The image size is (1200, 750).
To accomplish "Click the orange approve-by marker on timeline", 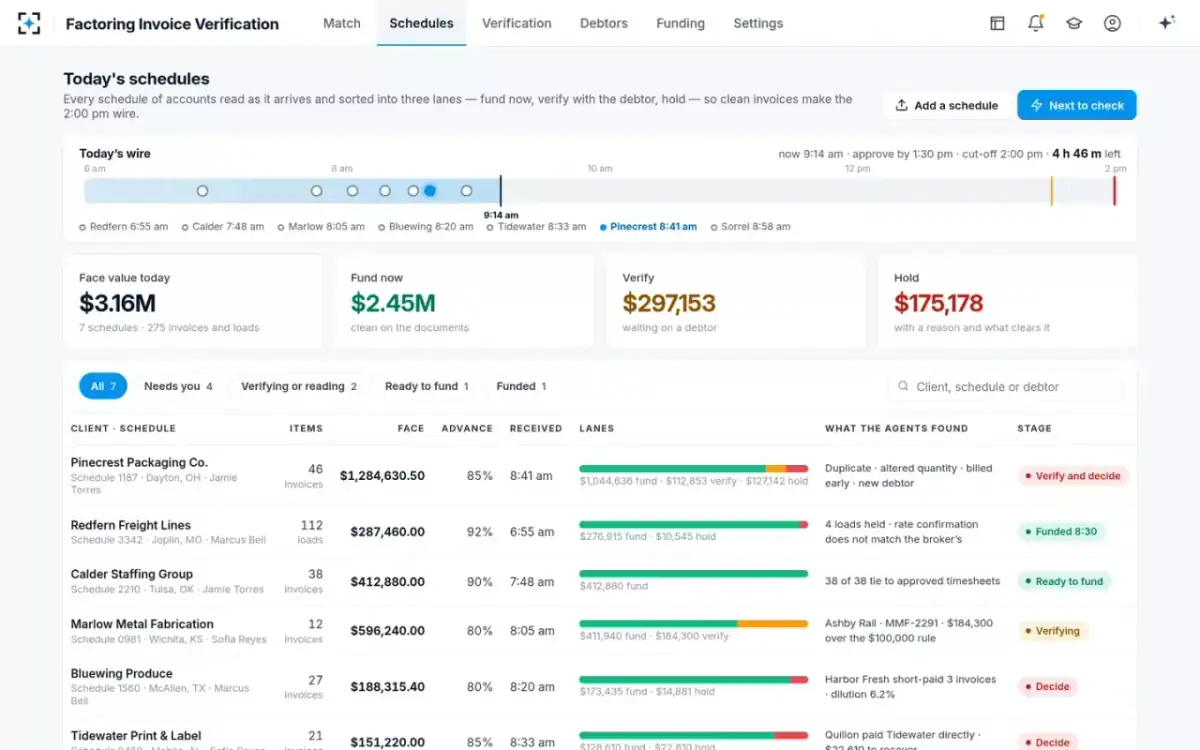I will coord(1051,190).
